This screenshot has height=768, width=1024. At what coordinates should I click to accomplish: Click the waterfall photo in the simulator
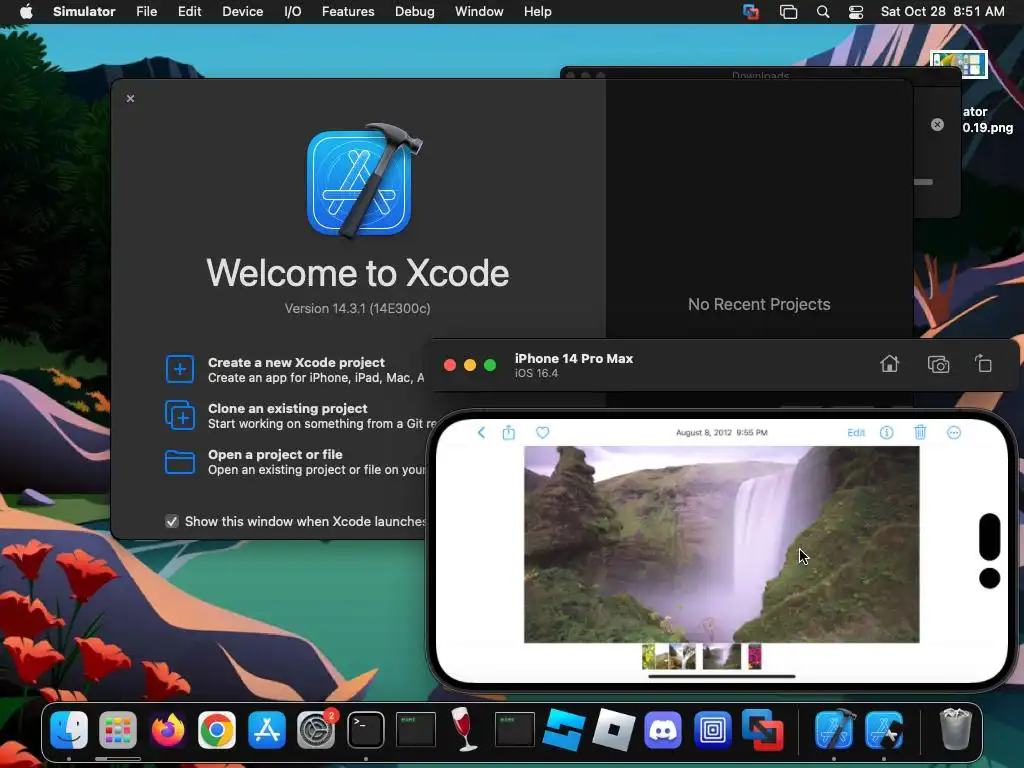[722, 544]
